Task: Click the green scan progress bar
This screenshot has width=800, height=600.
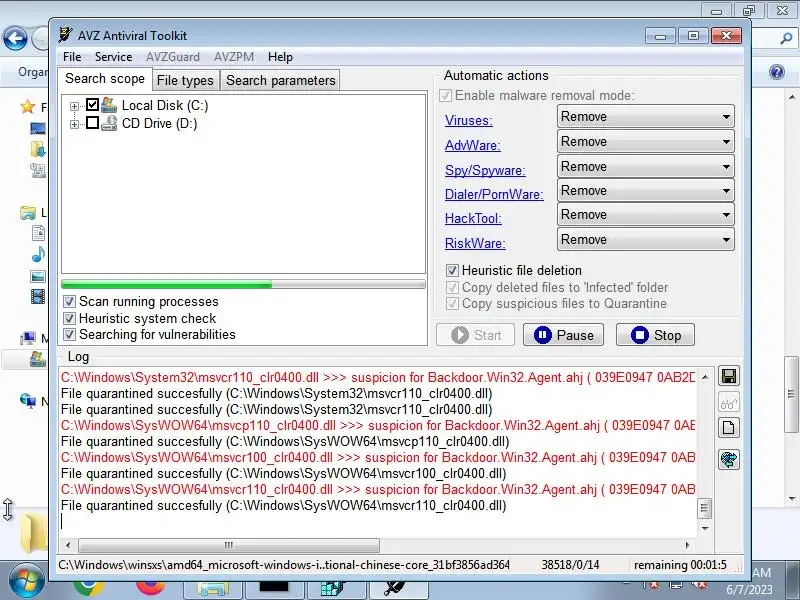Action: pyautogui.click(x=243, y=284)
